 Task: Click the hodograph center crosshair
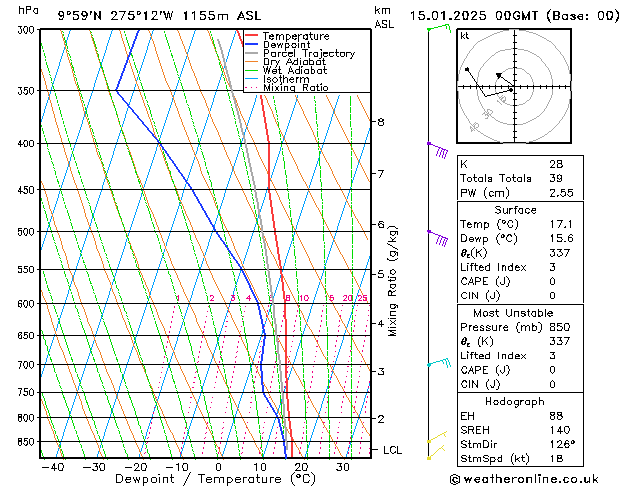click(515, 87)
